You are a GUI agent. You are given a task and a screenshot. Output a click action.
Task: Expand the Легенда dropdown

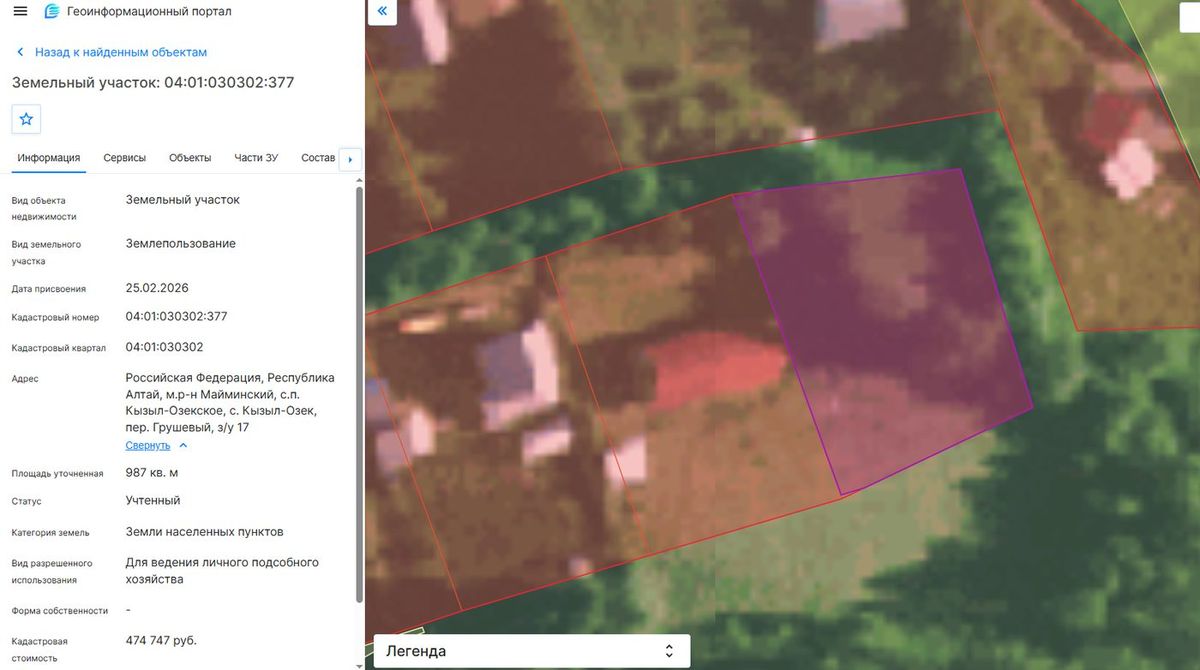[532, 651]
